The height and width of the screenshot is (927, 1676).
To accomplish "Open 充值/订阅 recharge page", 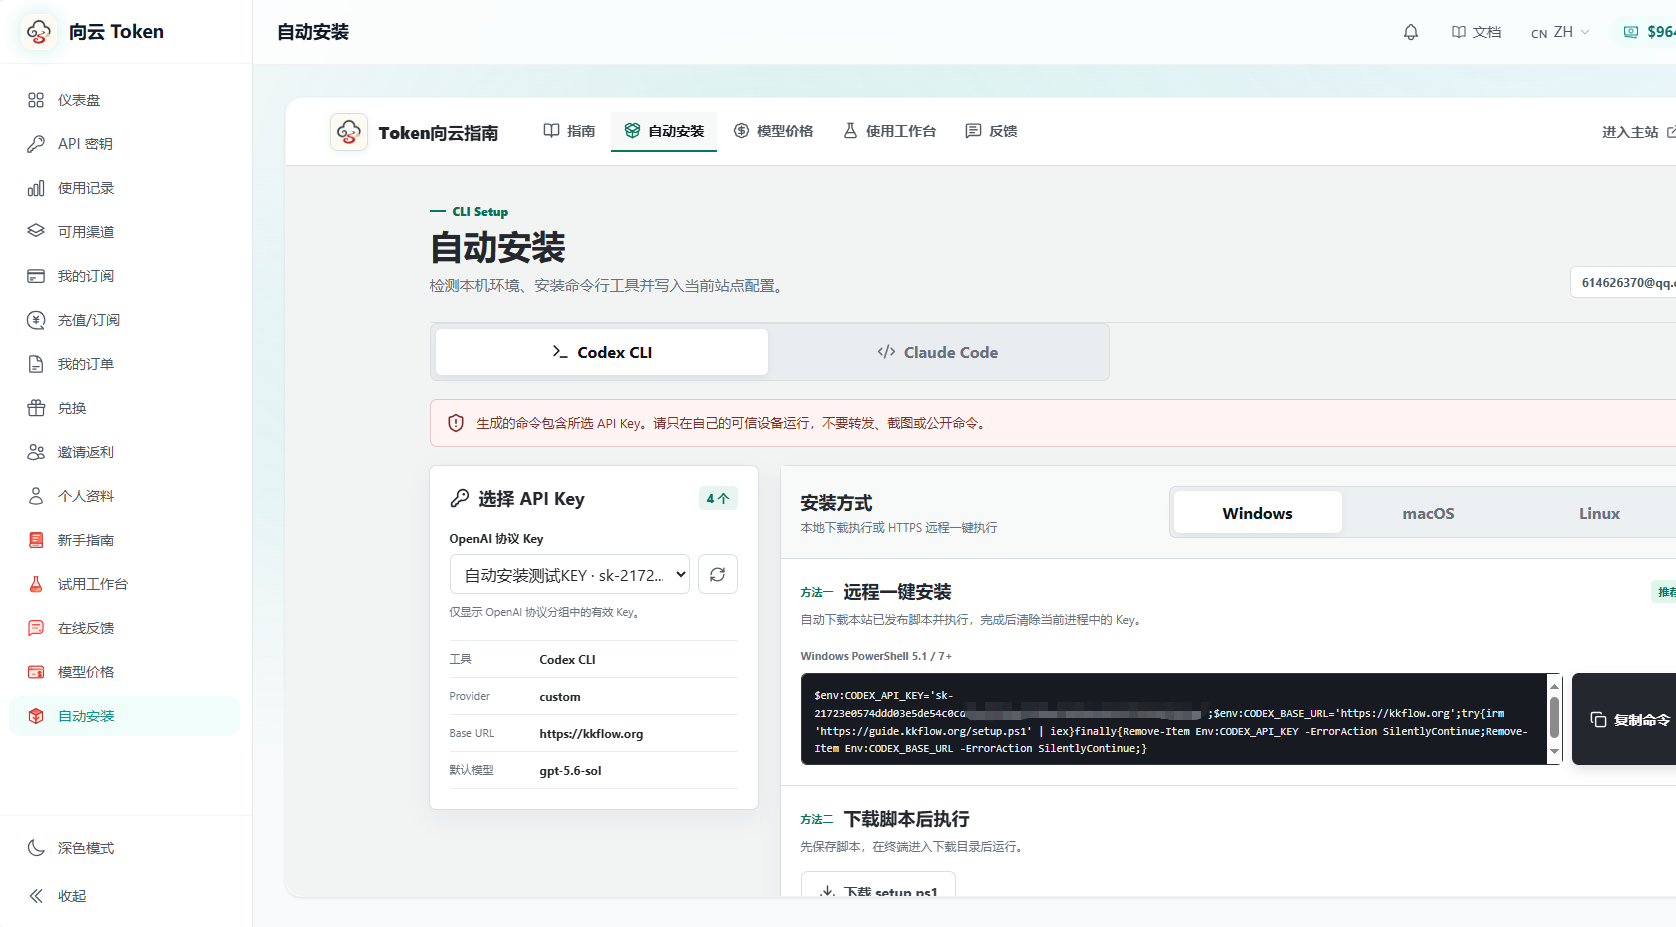I will (124, 320).
